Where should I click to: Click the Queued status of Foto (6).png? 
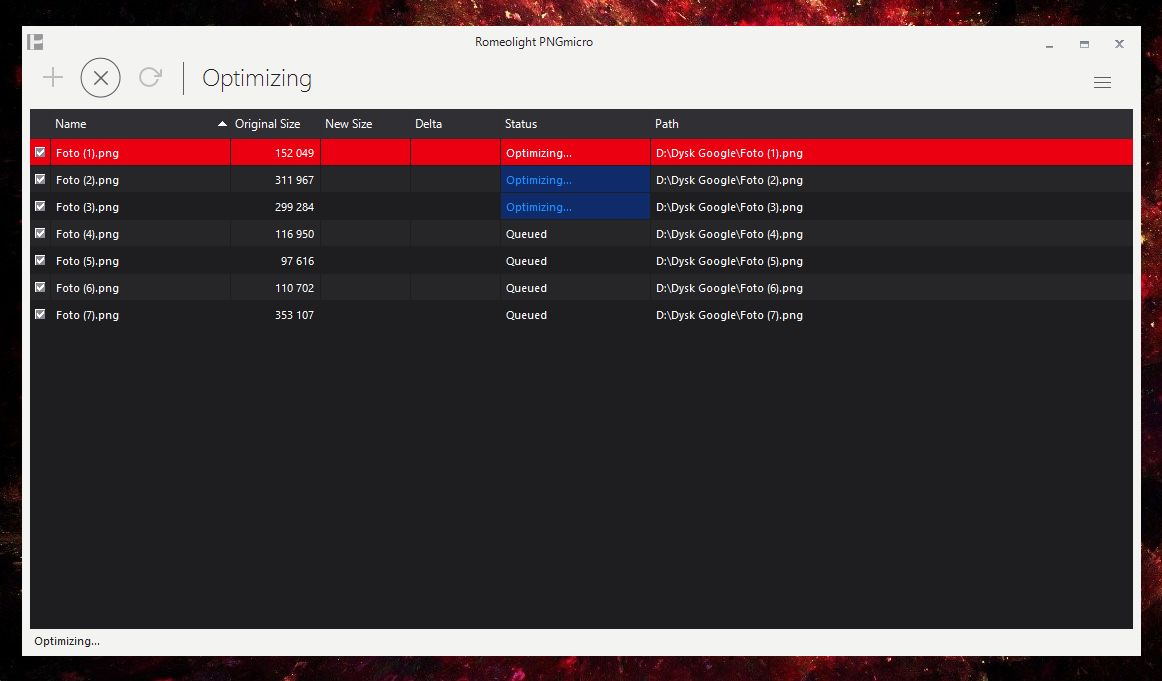(526, 288)
